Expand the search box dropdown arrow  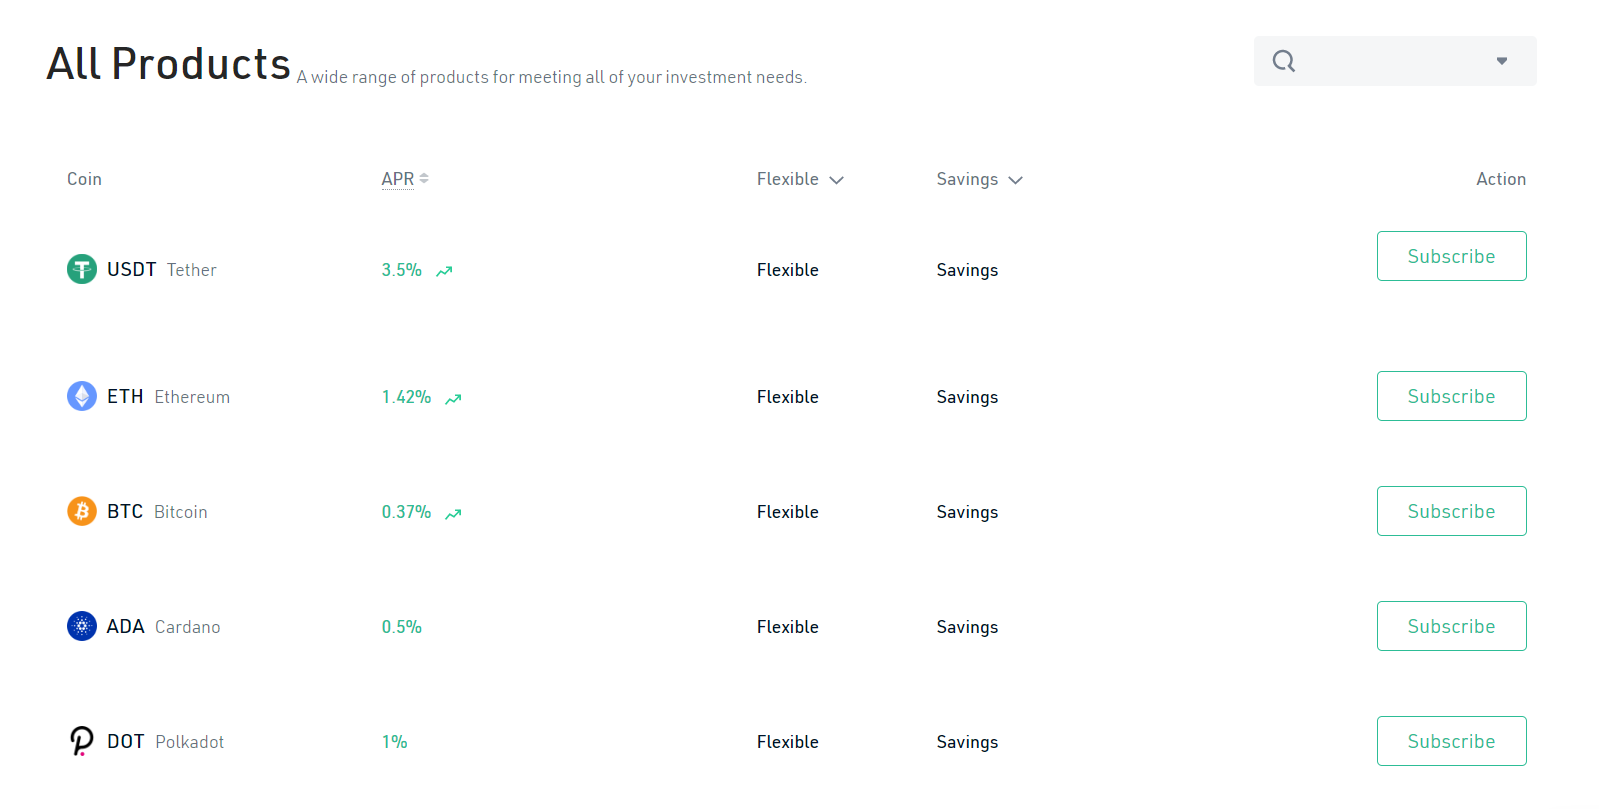(x=1501, y=61)
